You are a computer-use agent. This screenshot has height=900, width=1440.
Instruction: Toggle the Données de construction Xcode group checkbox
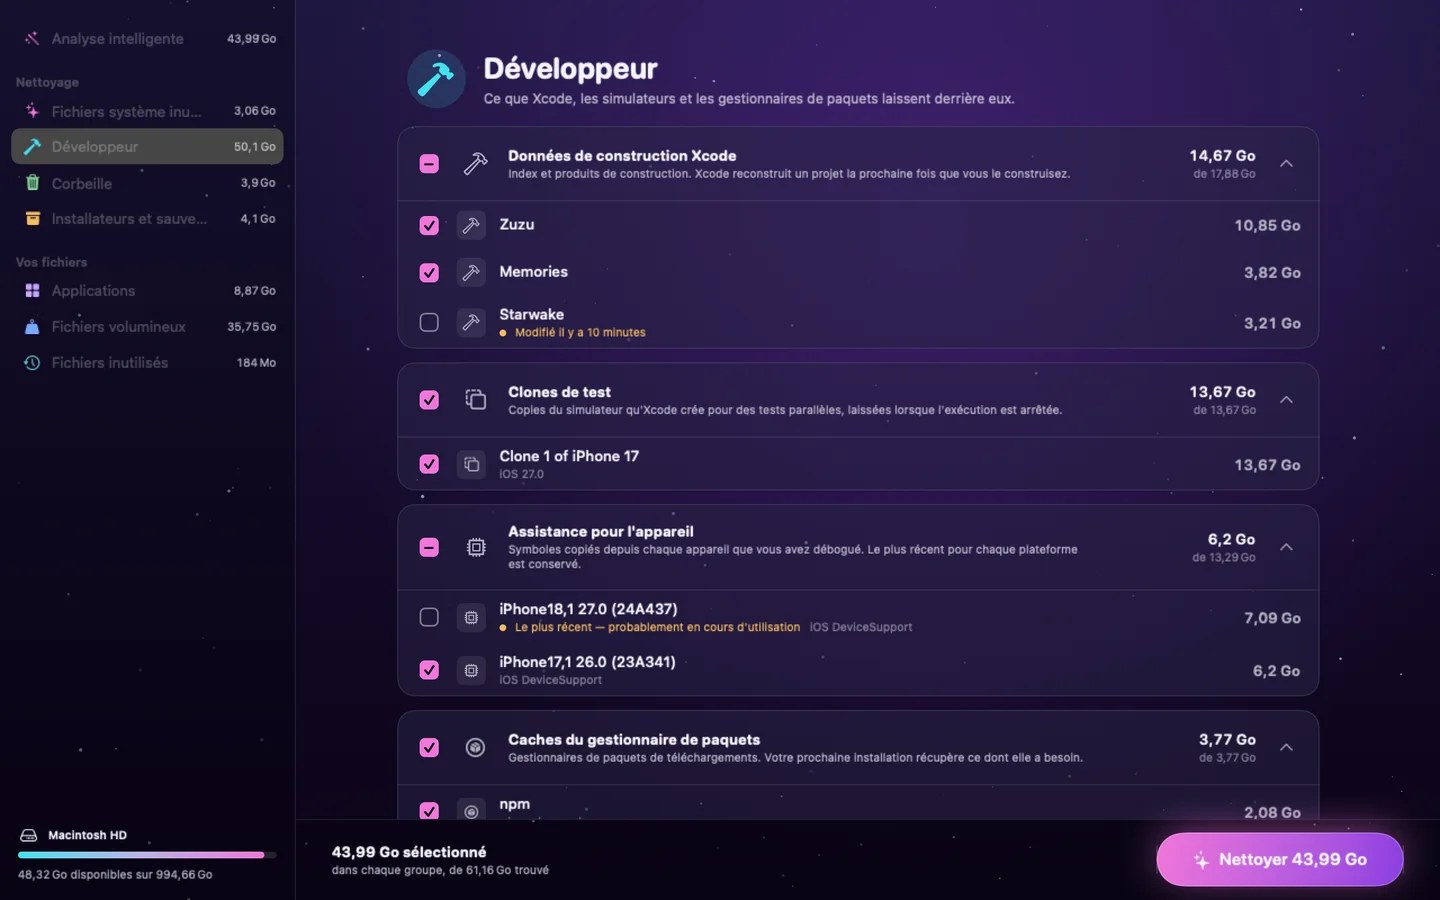pyautogui.click(x=429, y=163)
